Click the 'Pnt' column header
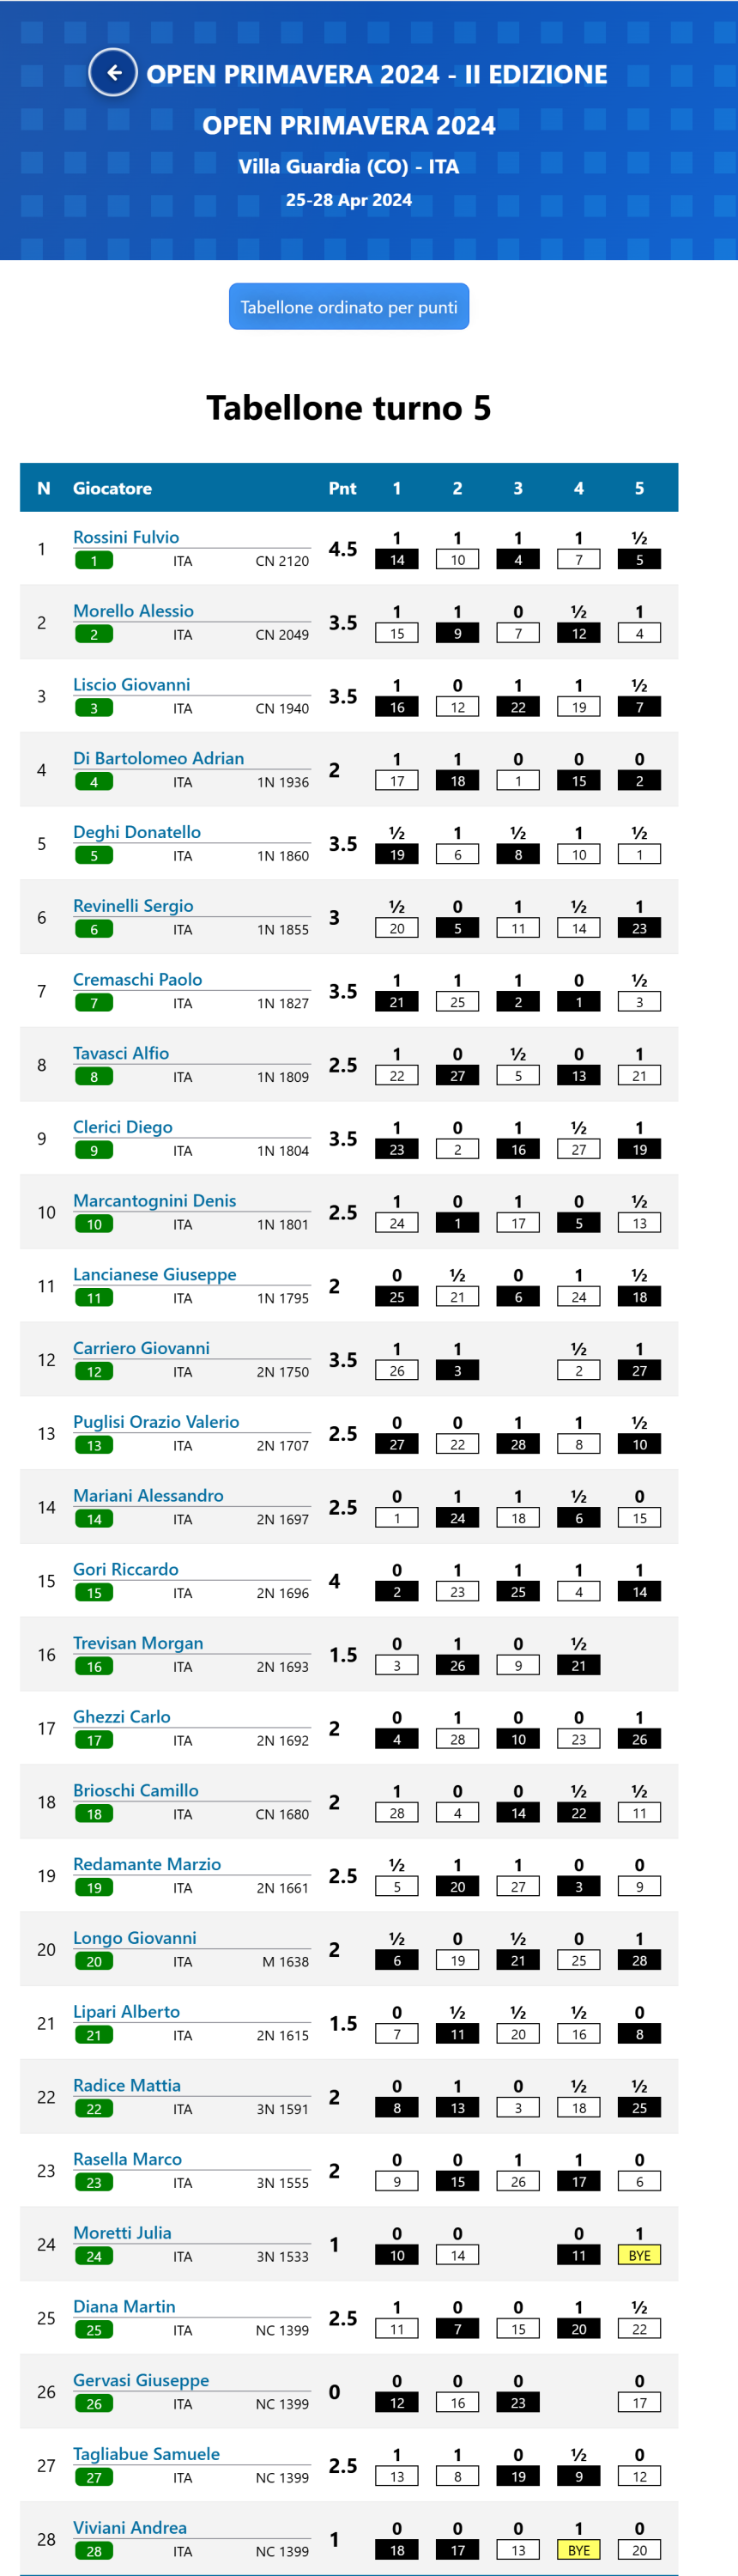The image size is (738, 2576). click(x=342, y=488)
